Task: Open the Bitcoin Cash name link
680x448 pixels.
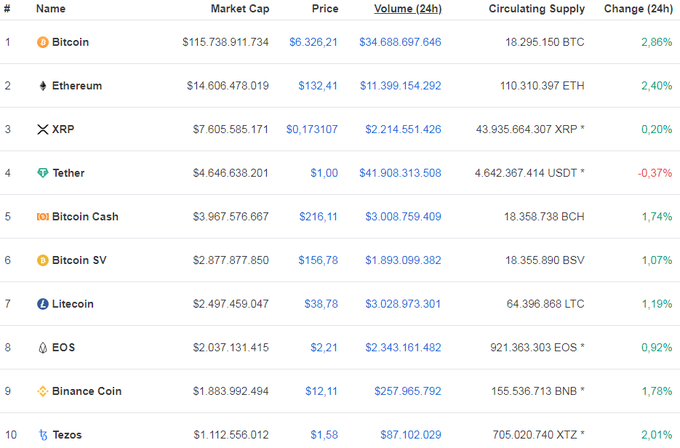Action: (x=85, y=216)
